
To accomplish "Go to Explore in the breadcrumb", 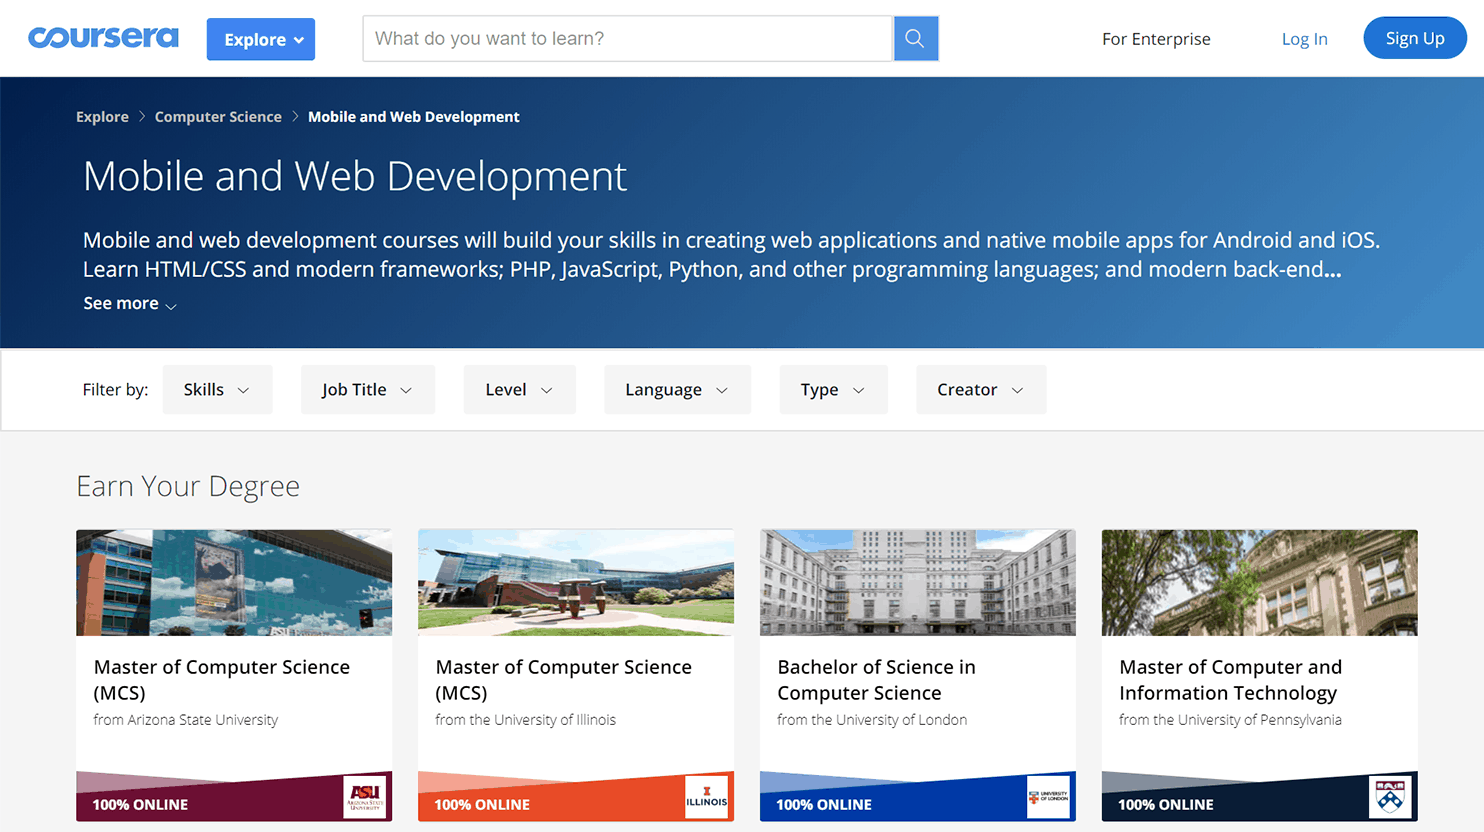I will pos(102,117).
